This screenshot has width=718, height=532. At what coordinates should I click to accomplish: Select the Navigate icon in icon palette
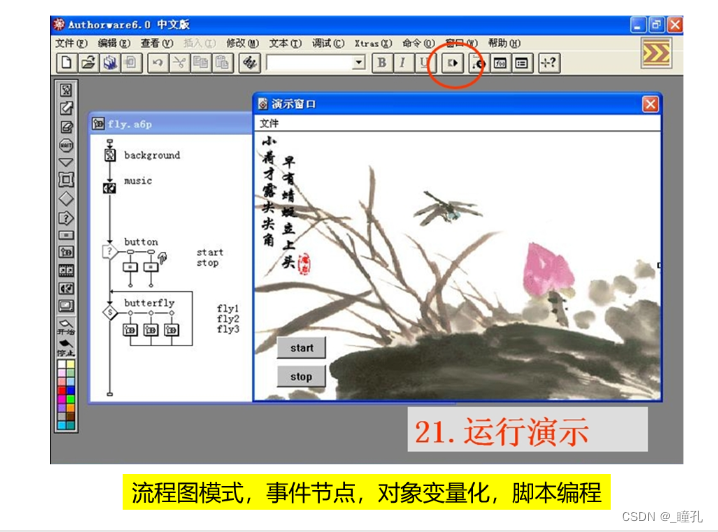tap(66, 163)
